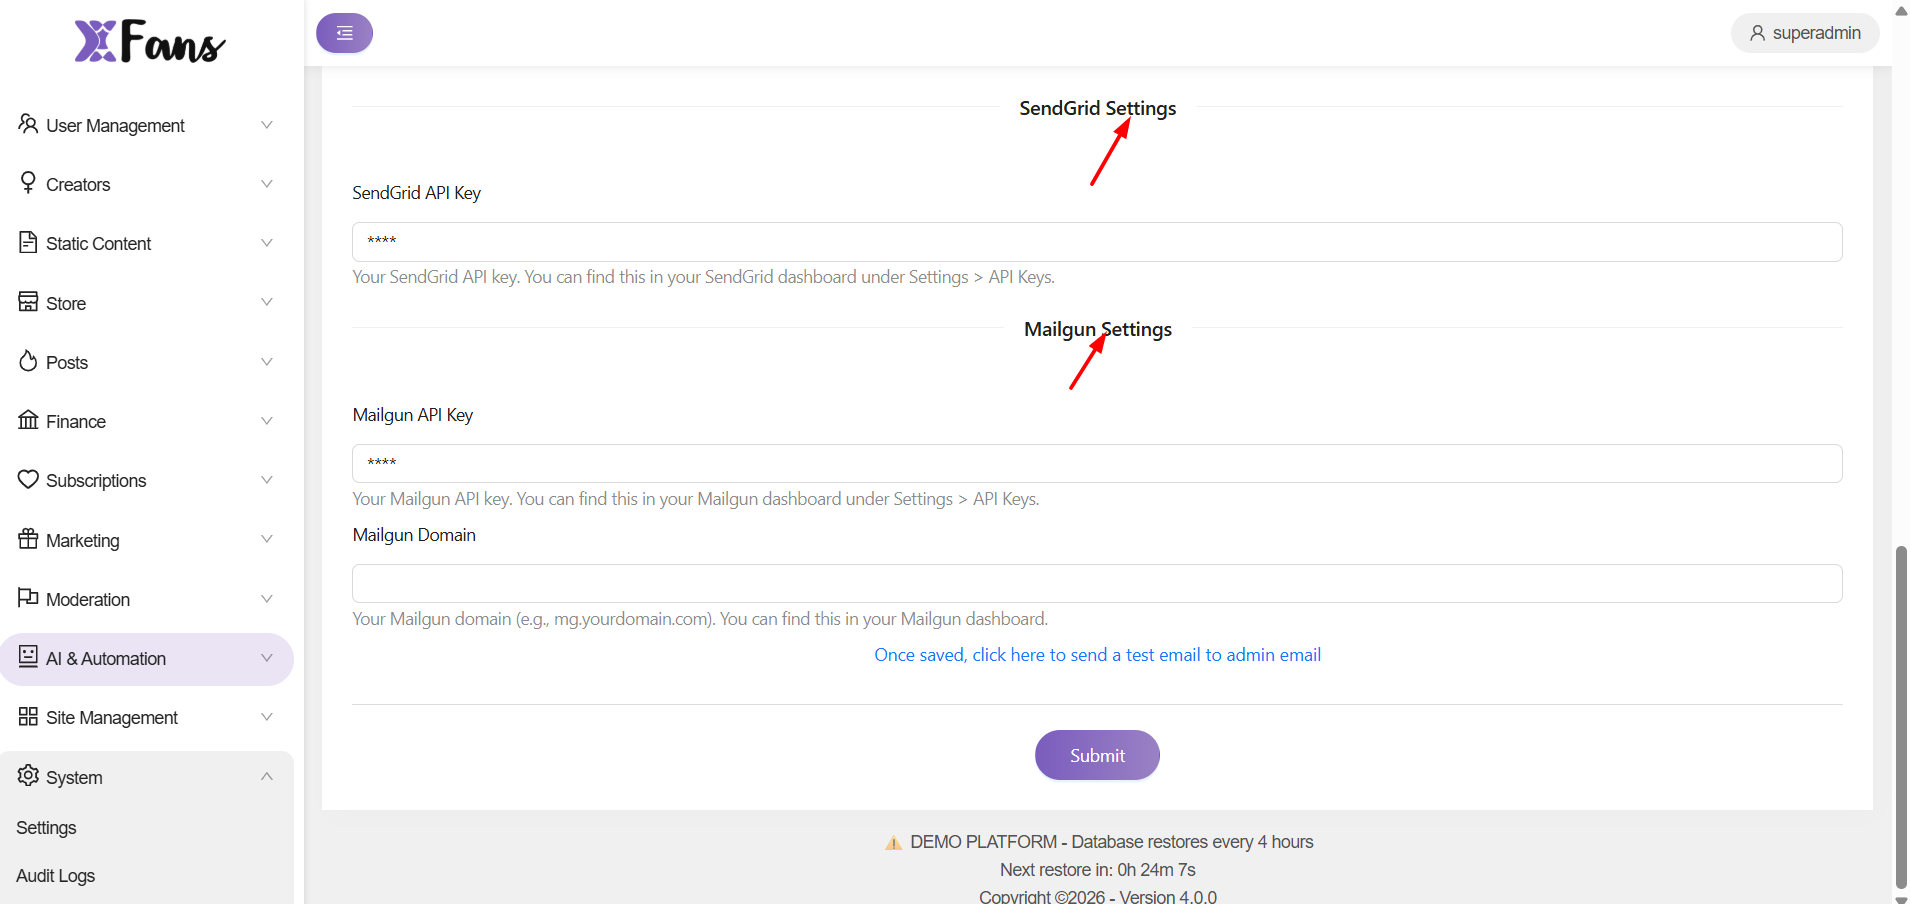The width and height of the screenshot is (1910, 904).
Task: Click the Subscriptions heart icon
Action: [28, 479]
